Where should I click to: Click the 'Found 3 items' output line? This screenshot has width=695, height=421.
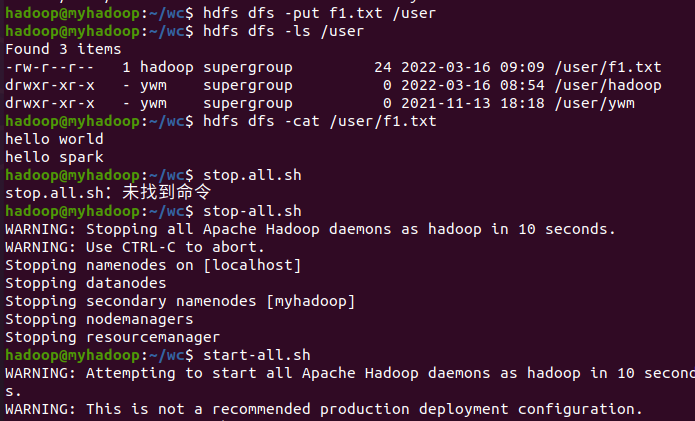pyautogui.click(x=62, y=49)
